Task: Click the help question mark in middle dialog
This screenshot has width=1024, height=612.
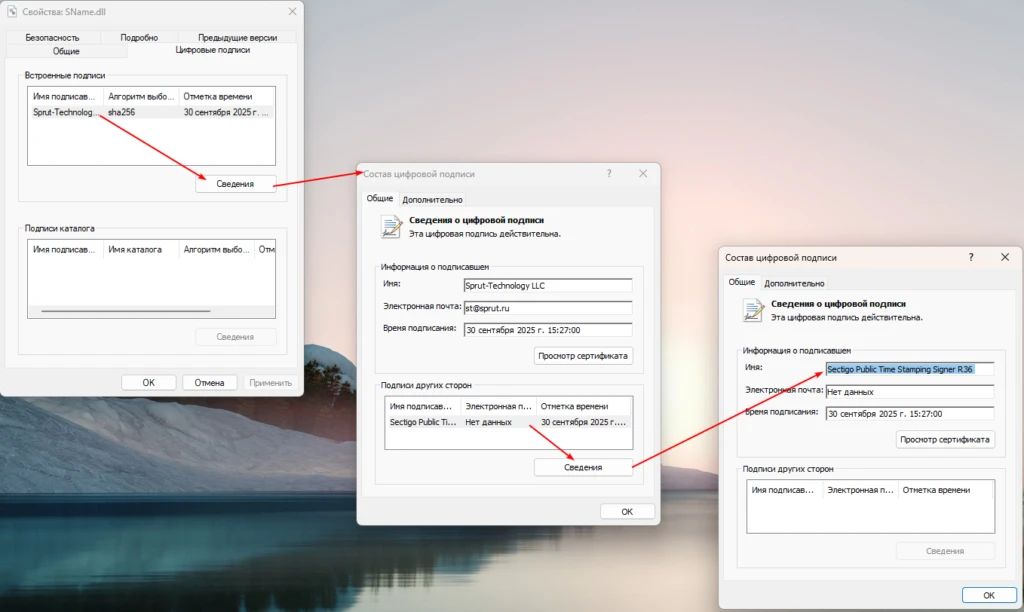Action: tap(609, 174)
